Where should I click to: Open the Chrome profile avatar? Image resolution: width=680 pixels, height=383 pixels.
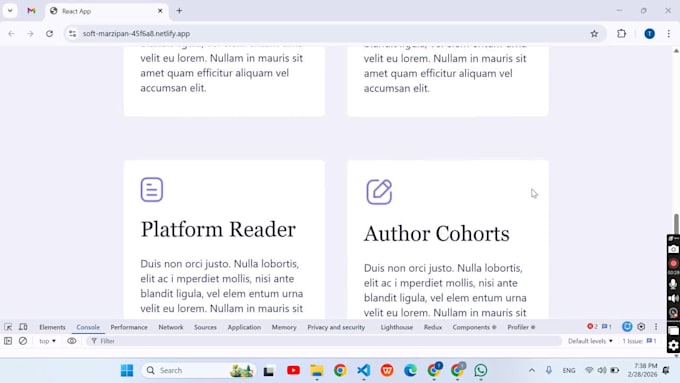[x=649, y=33]
